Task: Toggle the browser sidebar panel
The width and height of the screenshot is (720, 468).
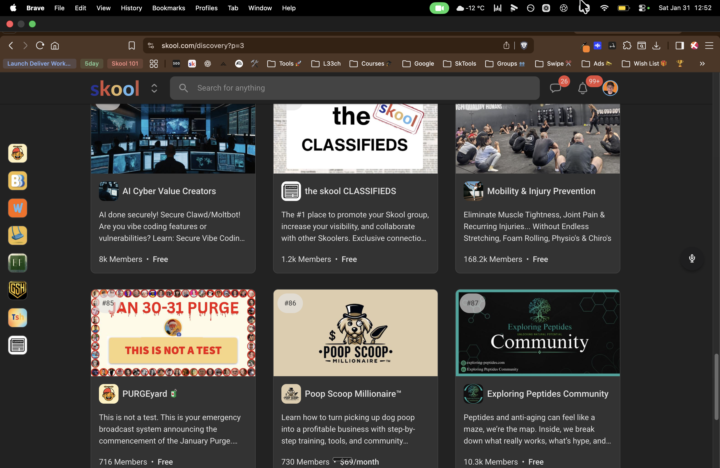Action: [680, 45]
